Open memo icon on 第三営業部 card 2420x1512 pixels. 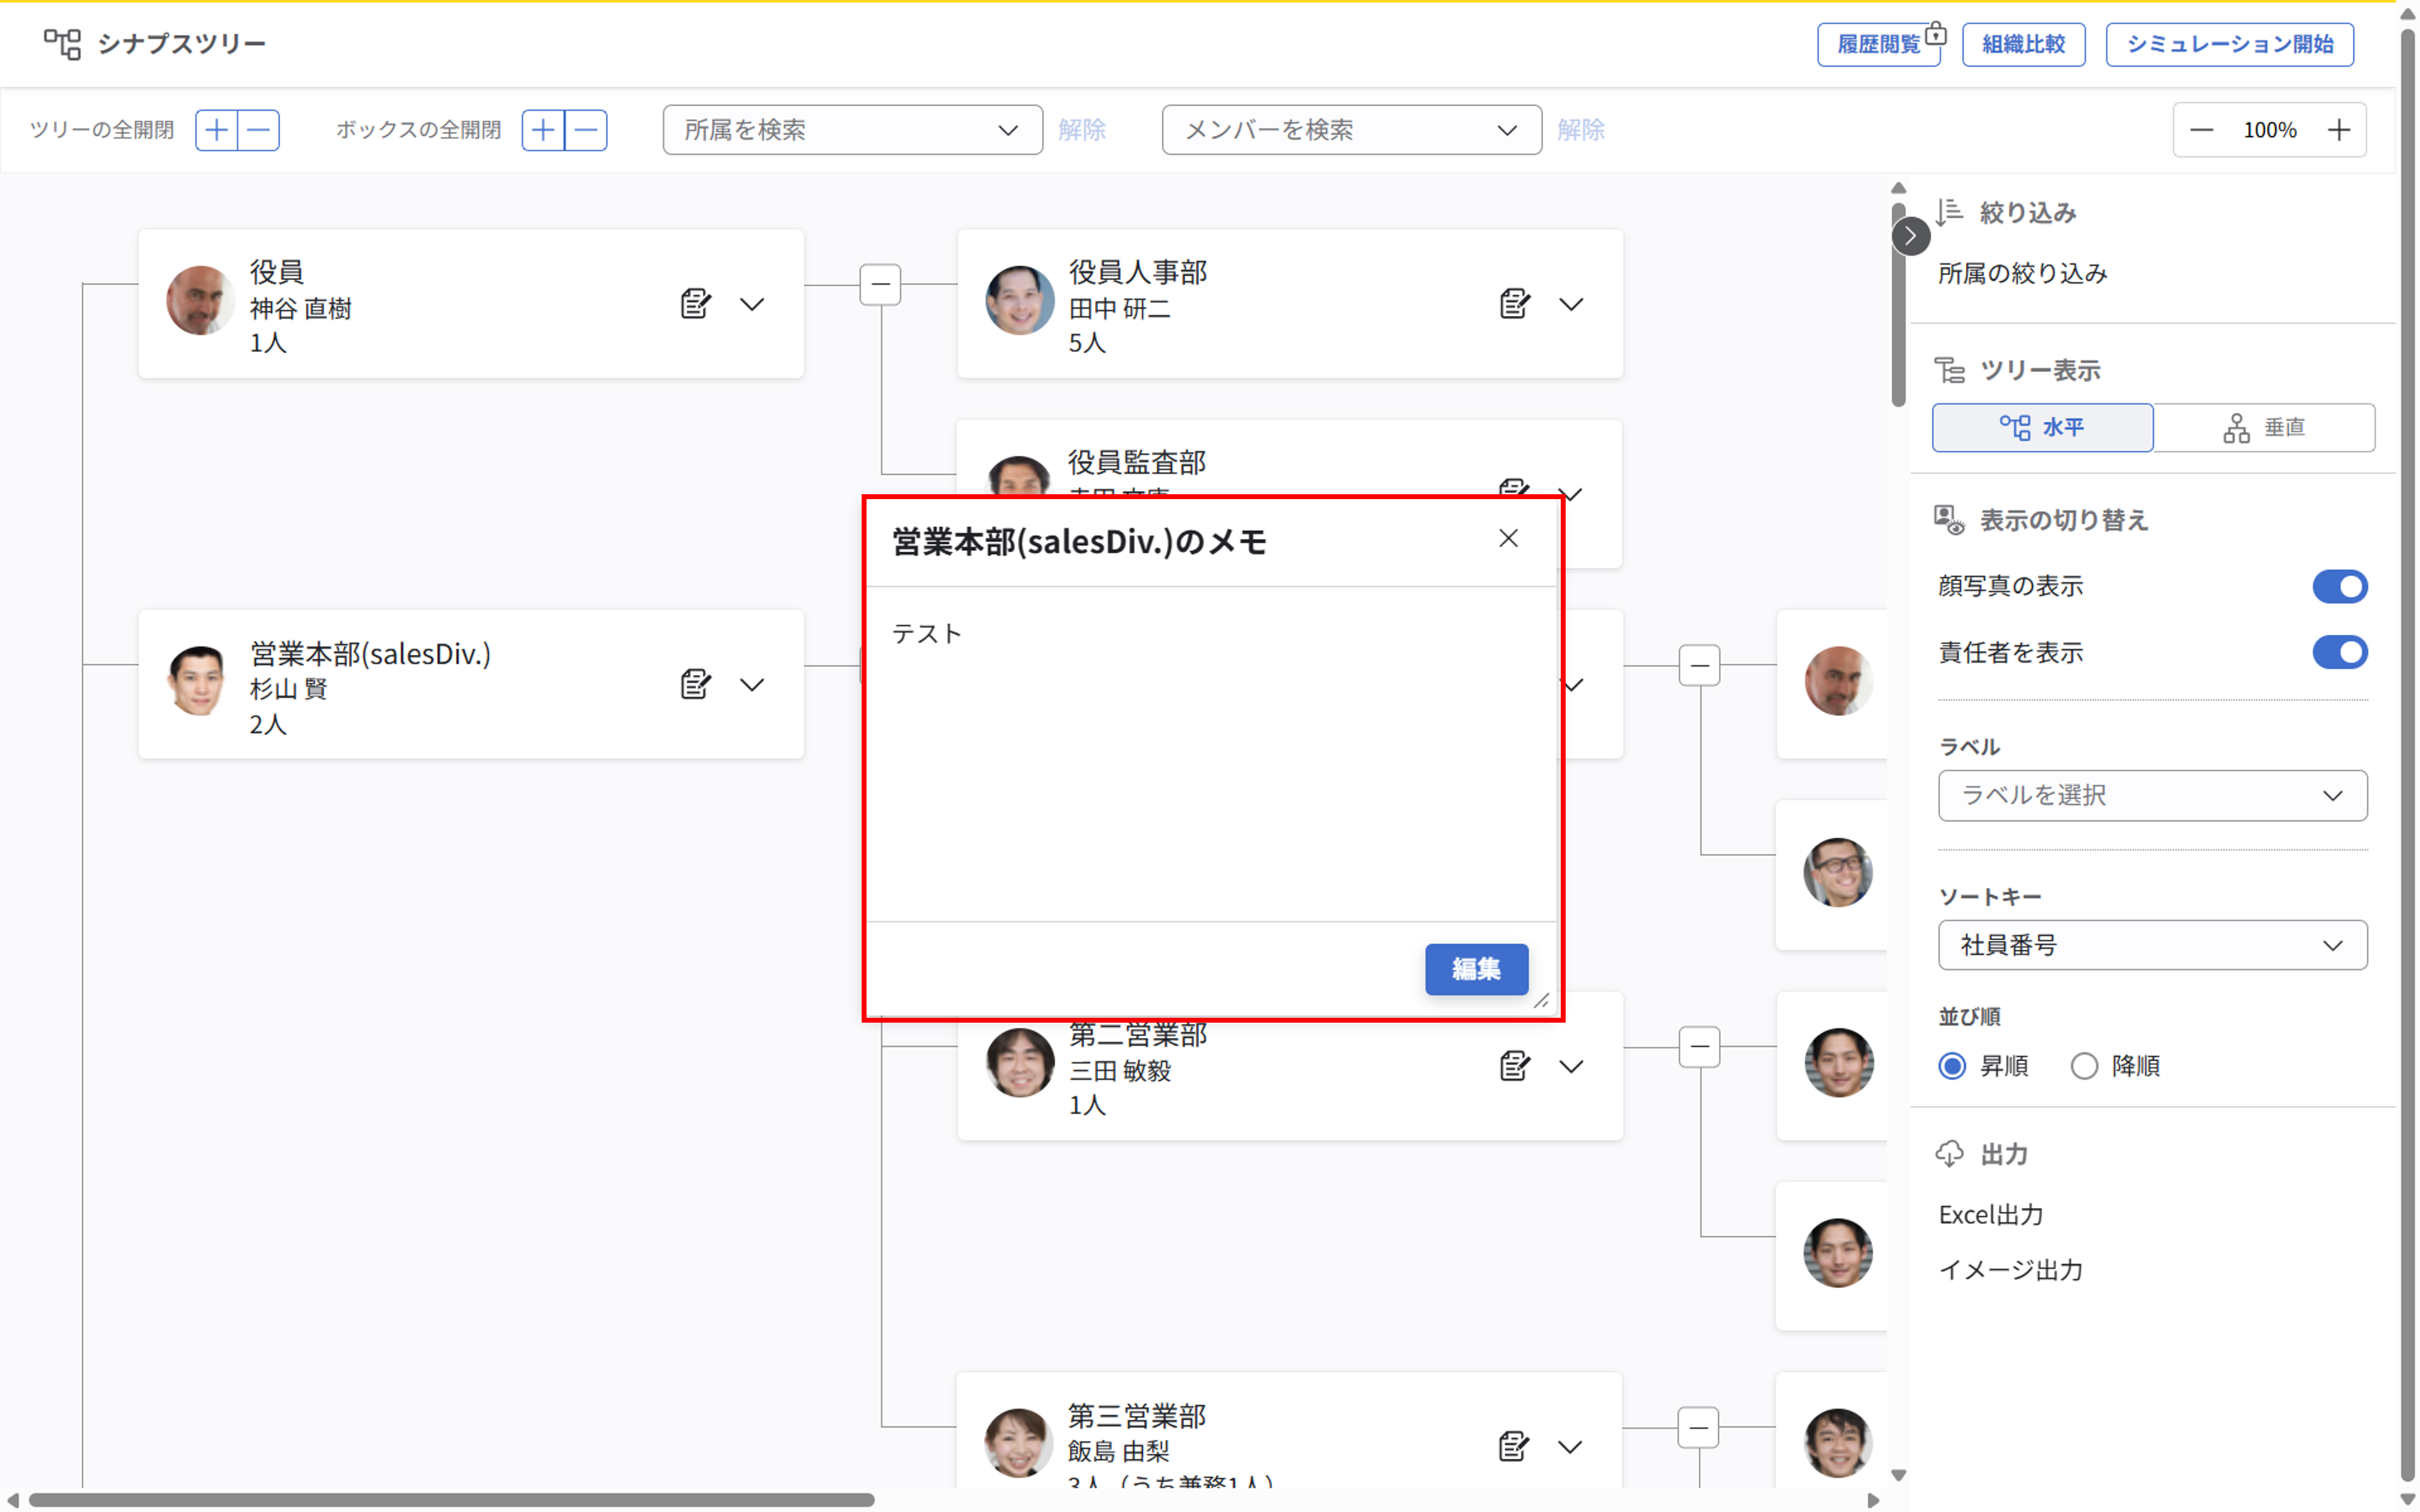point(1514,1446)
